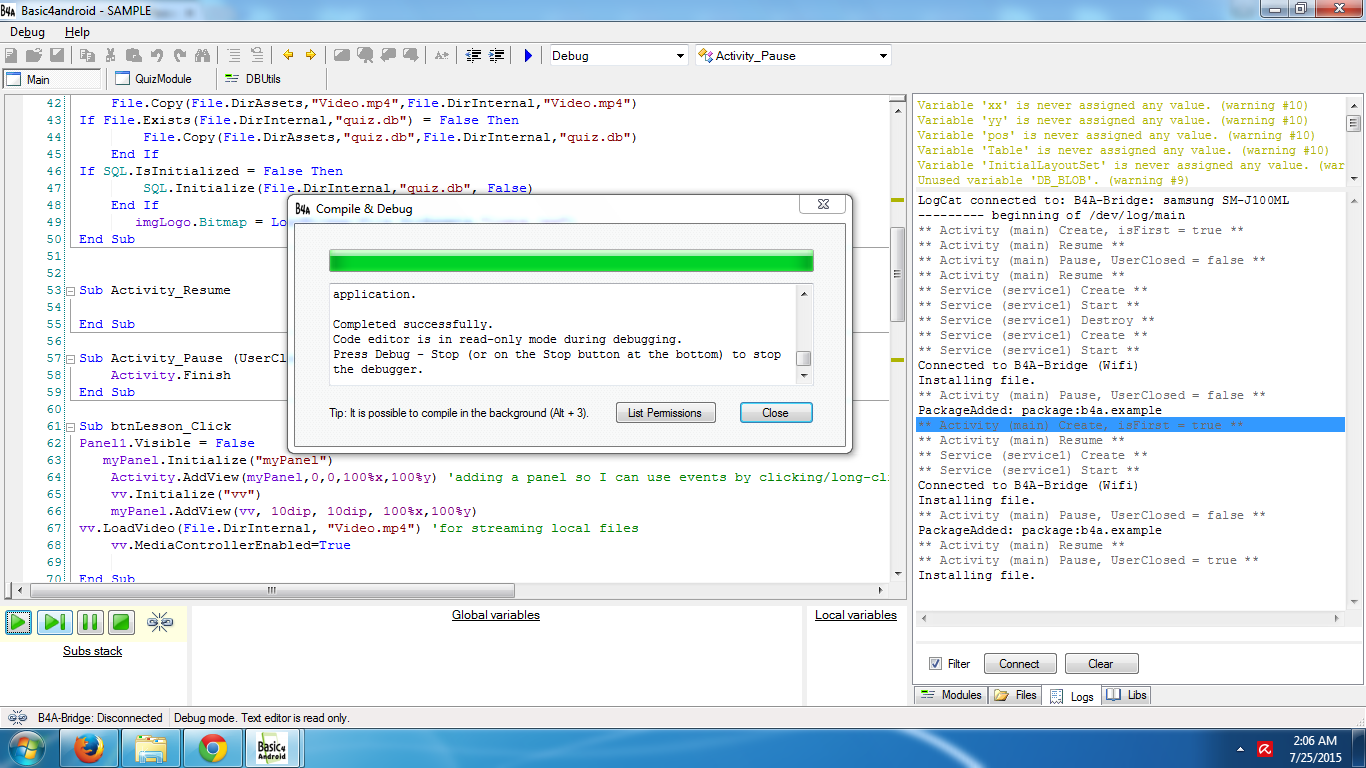Switch to the Libs tab
The image size is (1366, 768).
[1127, 695]
